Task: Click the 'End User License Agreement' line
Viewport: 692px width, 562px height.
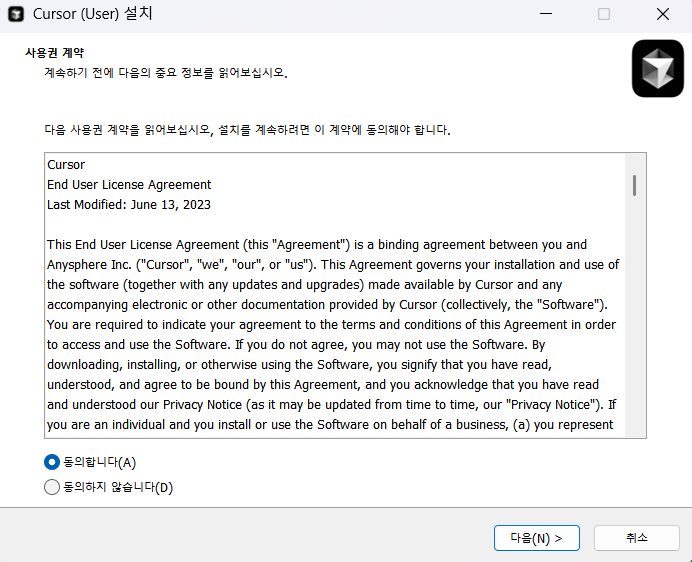Action: 129,185
